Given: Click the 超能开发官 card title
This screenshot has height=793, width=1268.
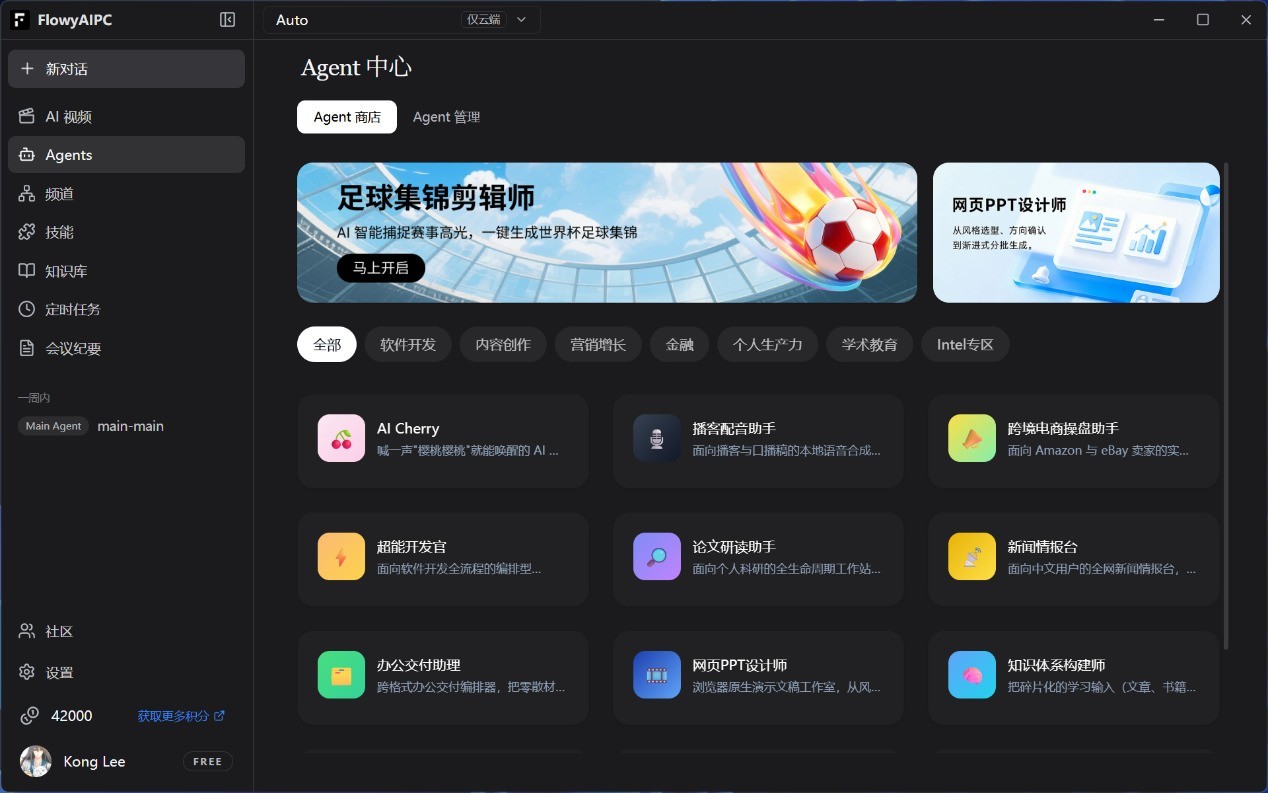Looking at the screenshot, I should coord(412,547).
